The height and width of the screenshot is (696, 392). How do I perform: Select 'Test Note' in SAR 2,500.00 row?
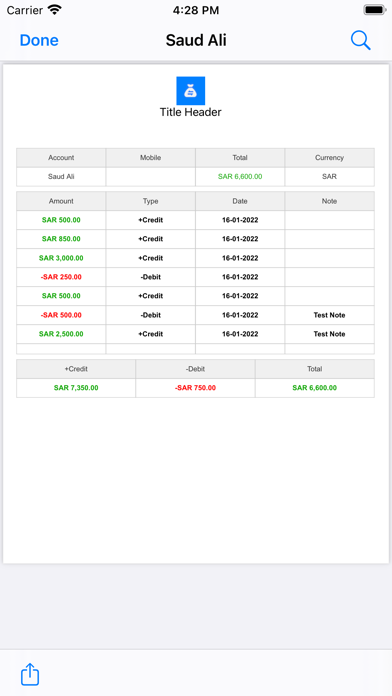point(329,334)
